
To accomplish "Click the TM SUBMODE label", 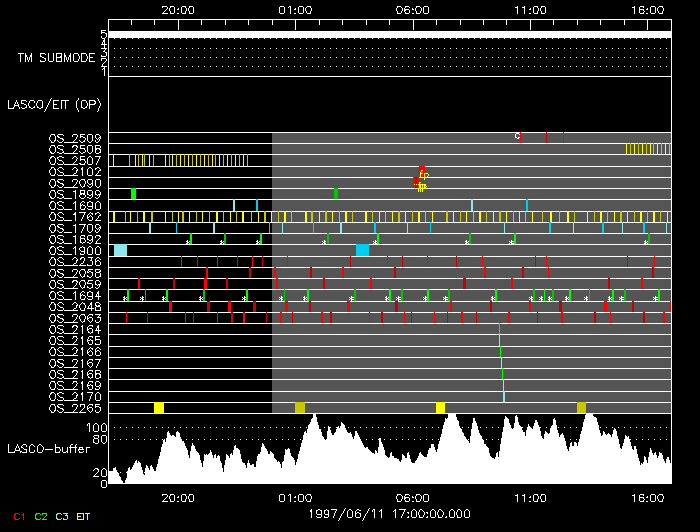I will pos(56,58).
